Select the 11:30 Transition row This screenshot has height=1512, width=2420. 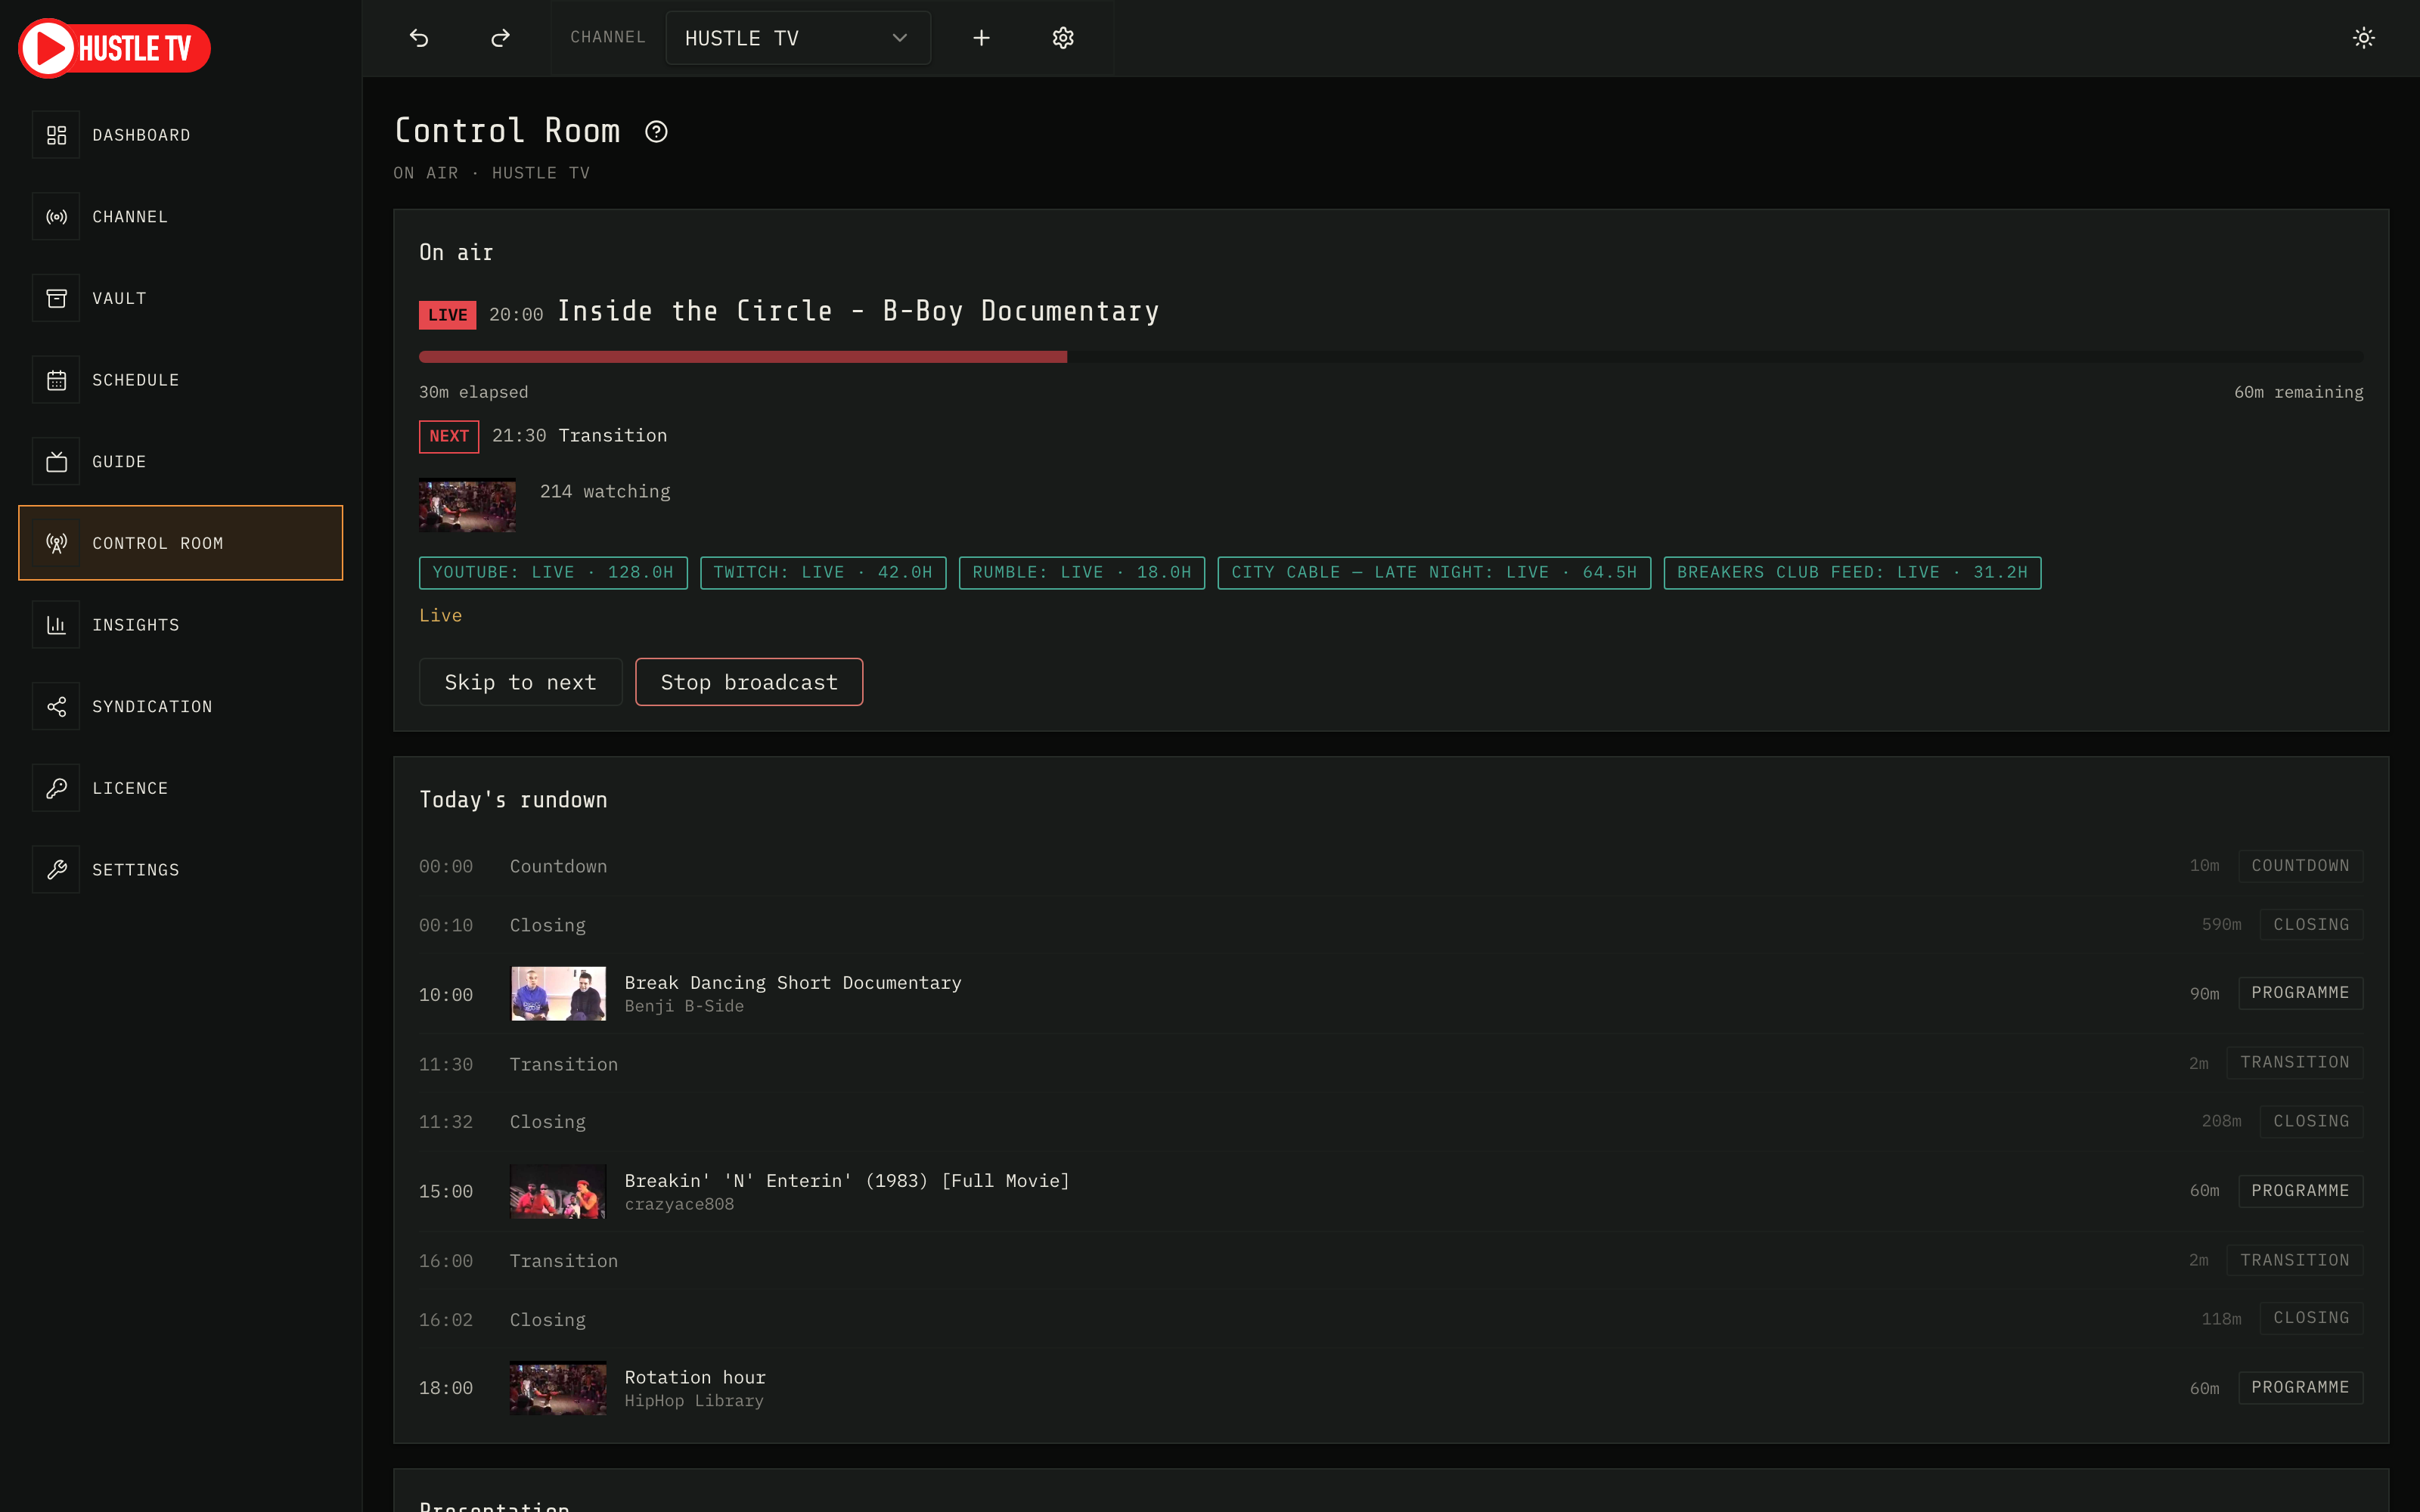tap(1391, 1063)
